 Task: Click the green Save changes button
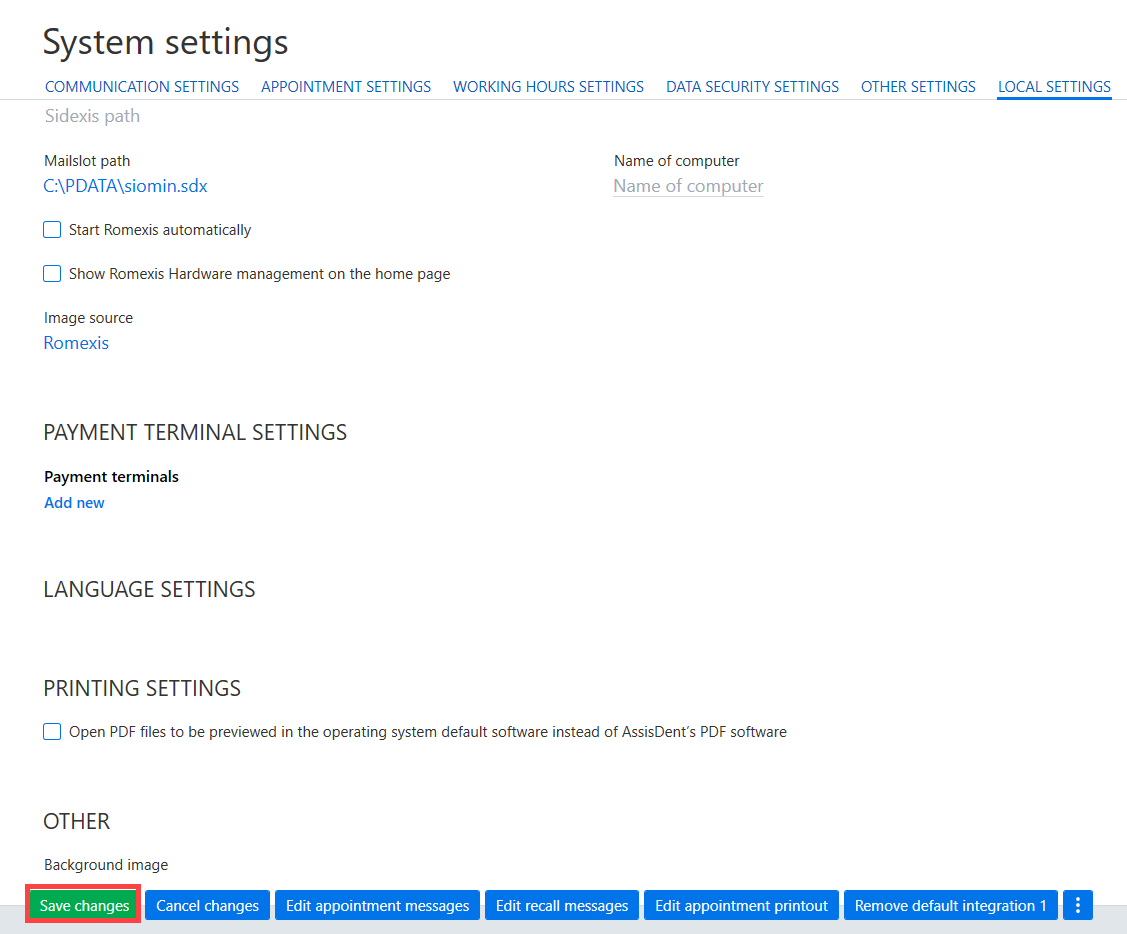click(84, 905)
